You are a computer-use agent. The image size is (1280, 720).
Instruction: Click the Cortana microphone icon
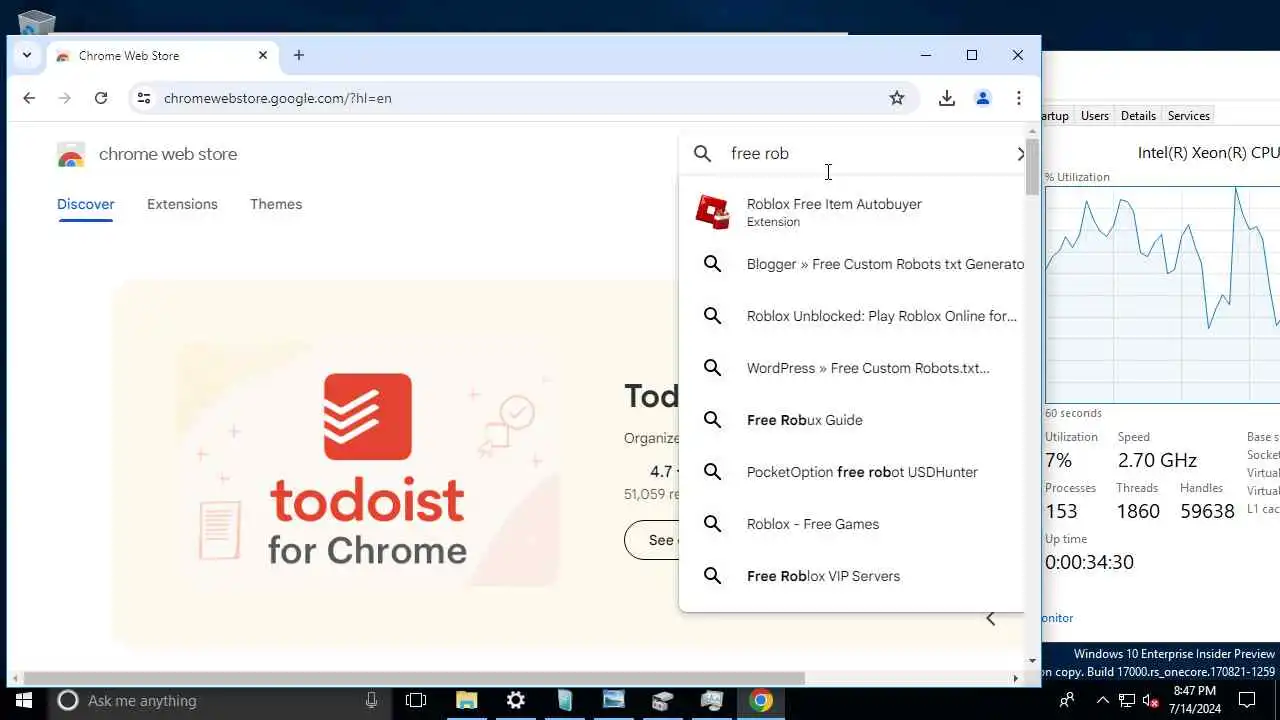[x=372, y=700]
